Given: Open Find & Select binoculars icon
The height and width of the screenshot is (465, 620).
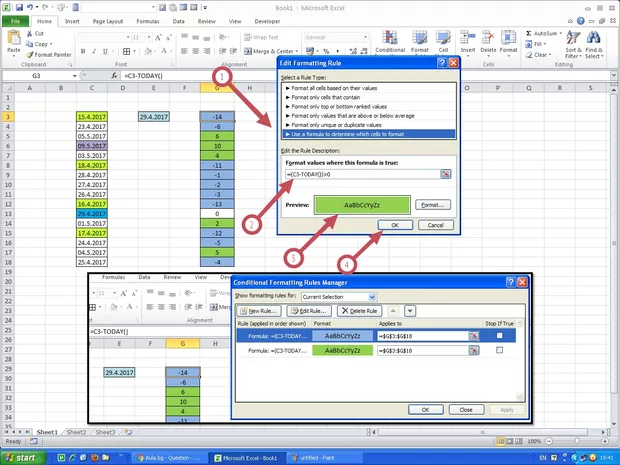Looking at the screenshot, I should click(x=594, y=38).
